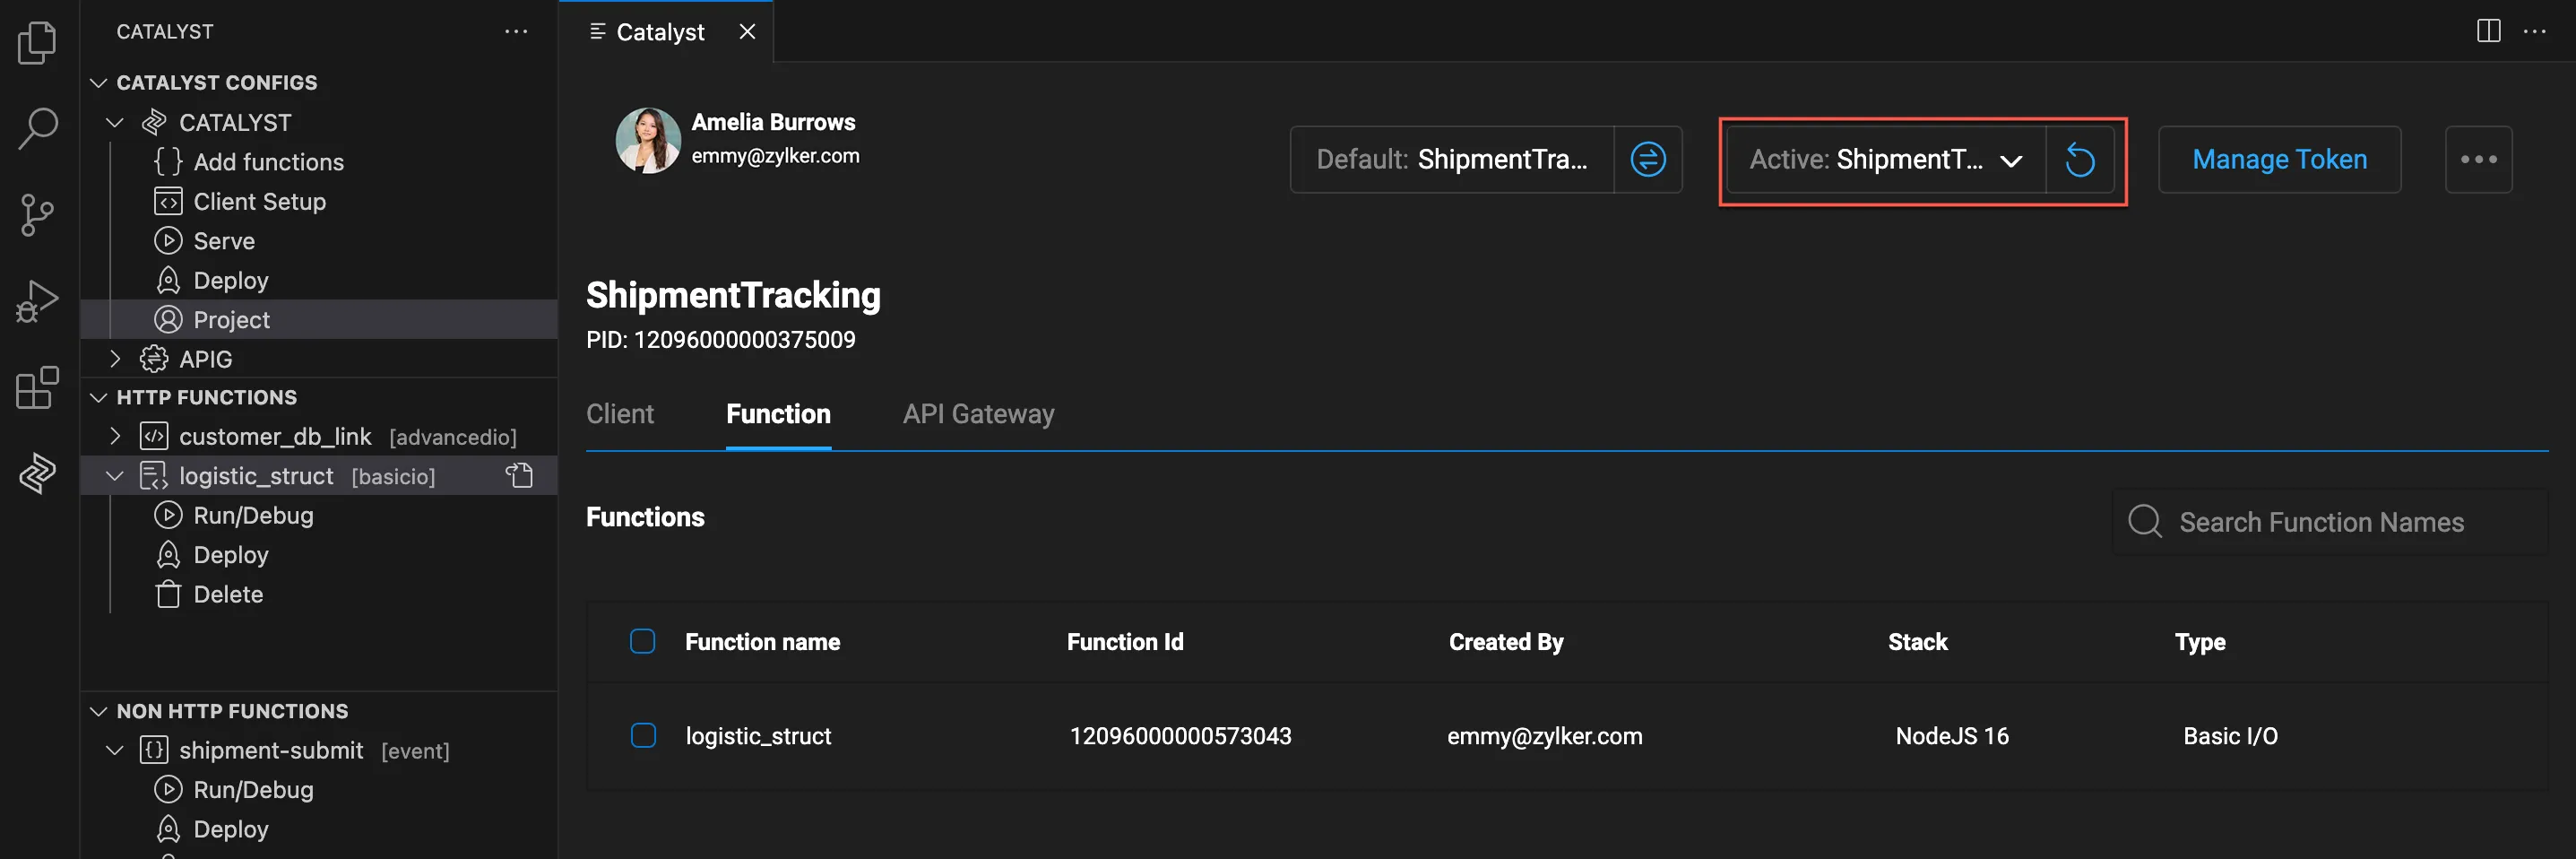Click the Search Function Names field
Image resolution: width=2576 pixels, height=859 pixels.
(x=2330, y=522)
